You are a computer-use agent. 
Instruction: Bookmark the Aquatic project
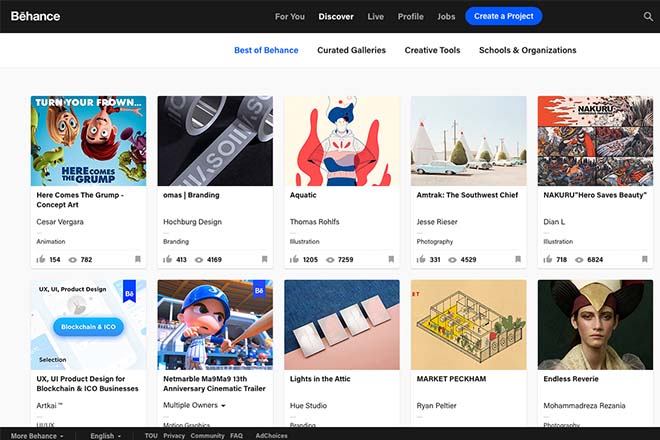391,259
